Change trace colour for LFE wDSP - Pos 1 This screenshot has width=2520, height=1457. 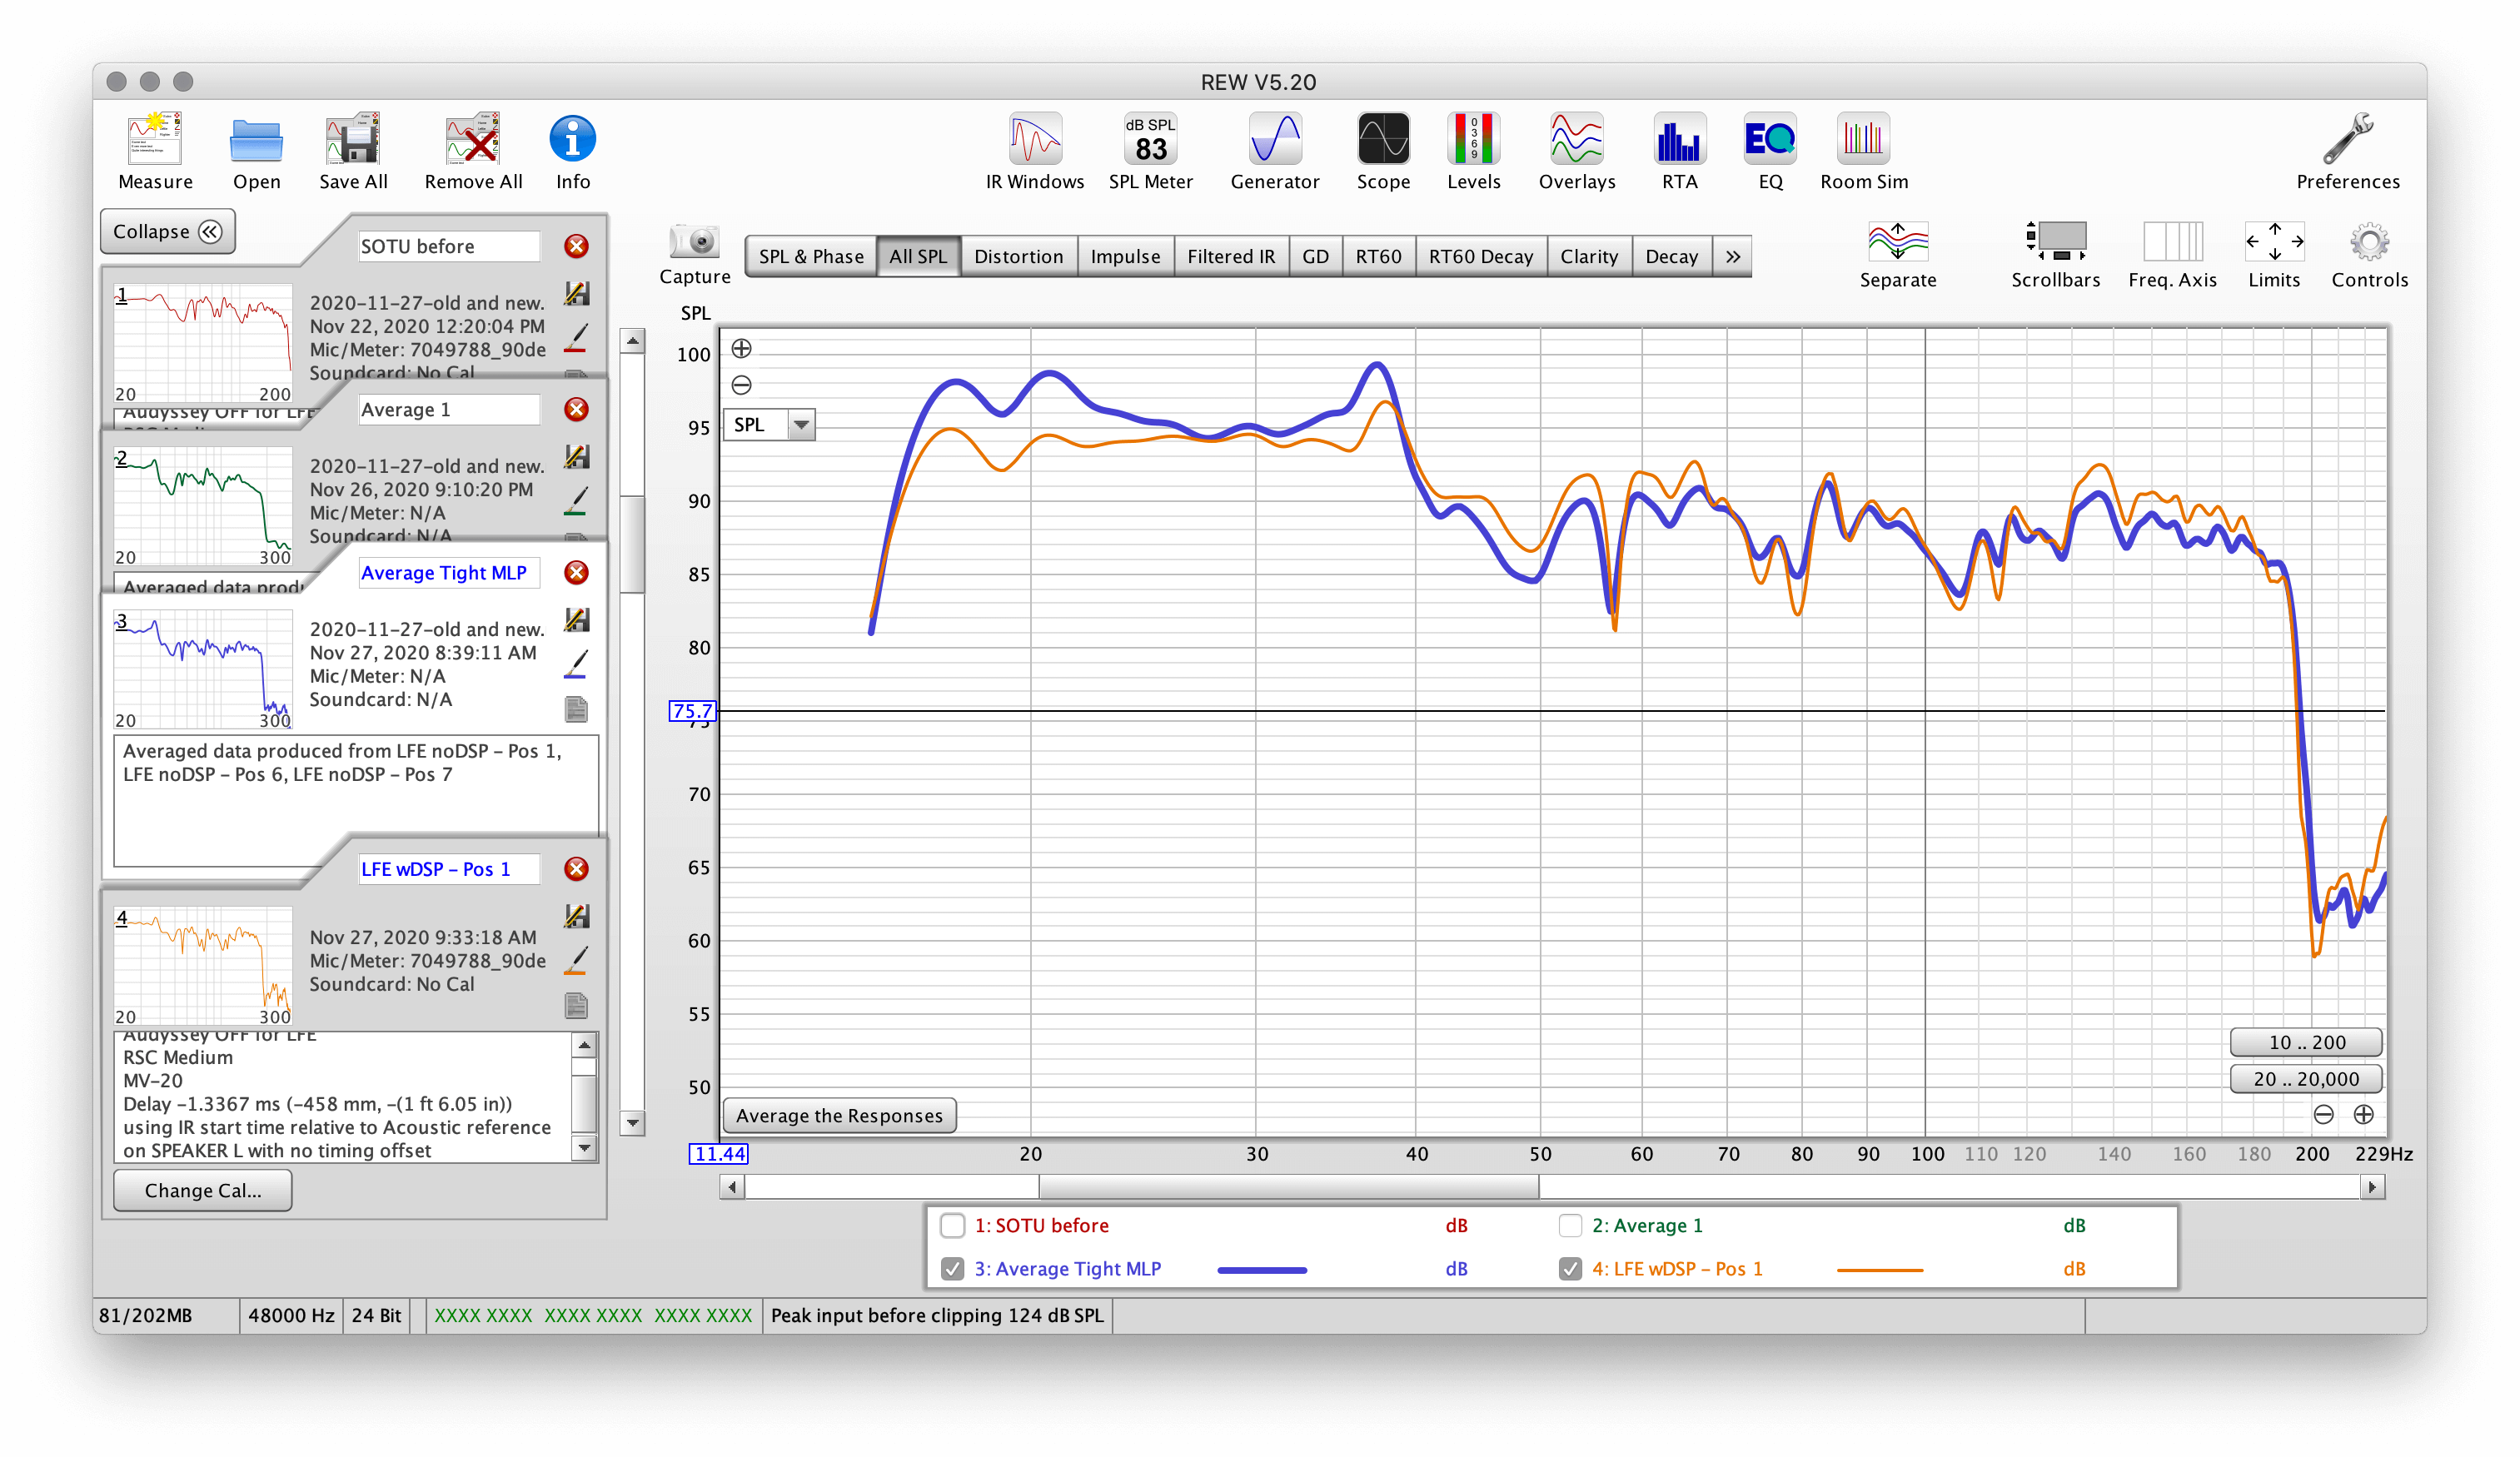[x=576, y=960]
